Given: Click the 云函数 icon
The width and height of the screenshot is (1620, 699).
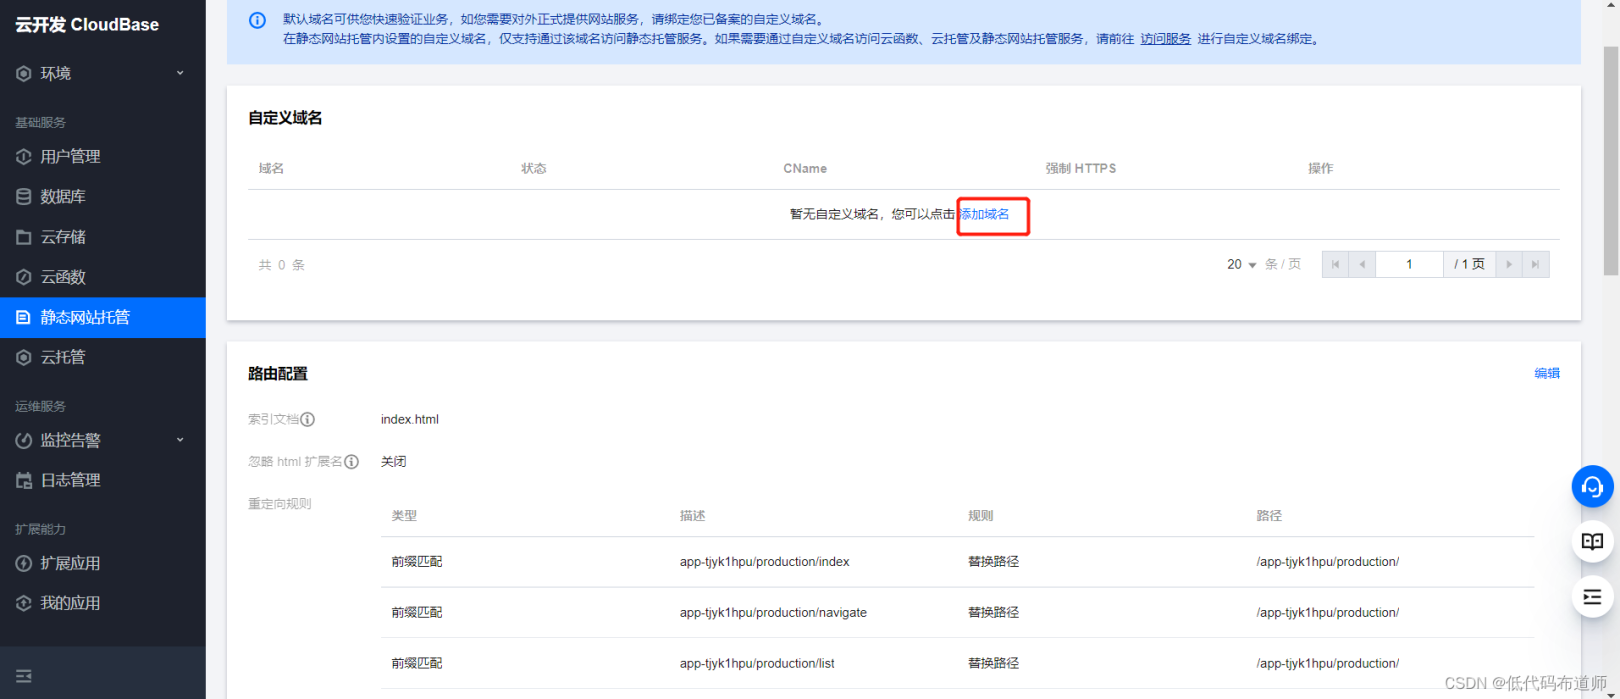Looking at the screenshot, I should [24, 277].
